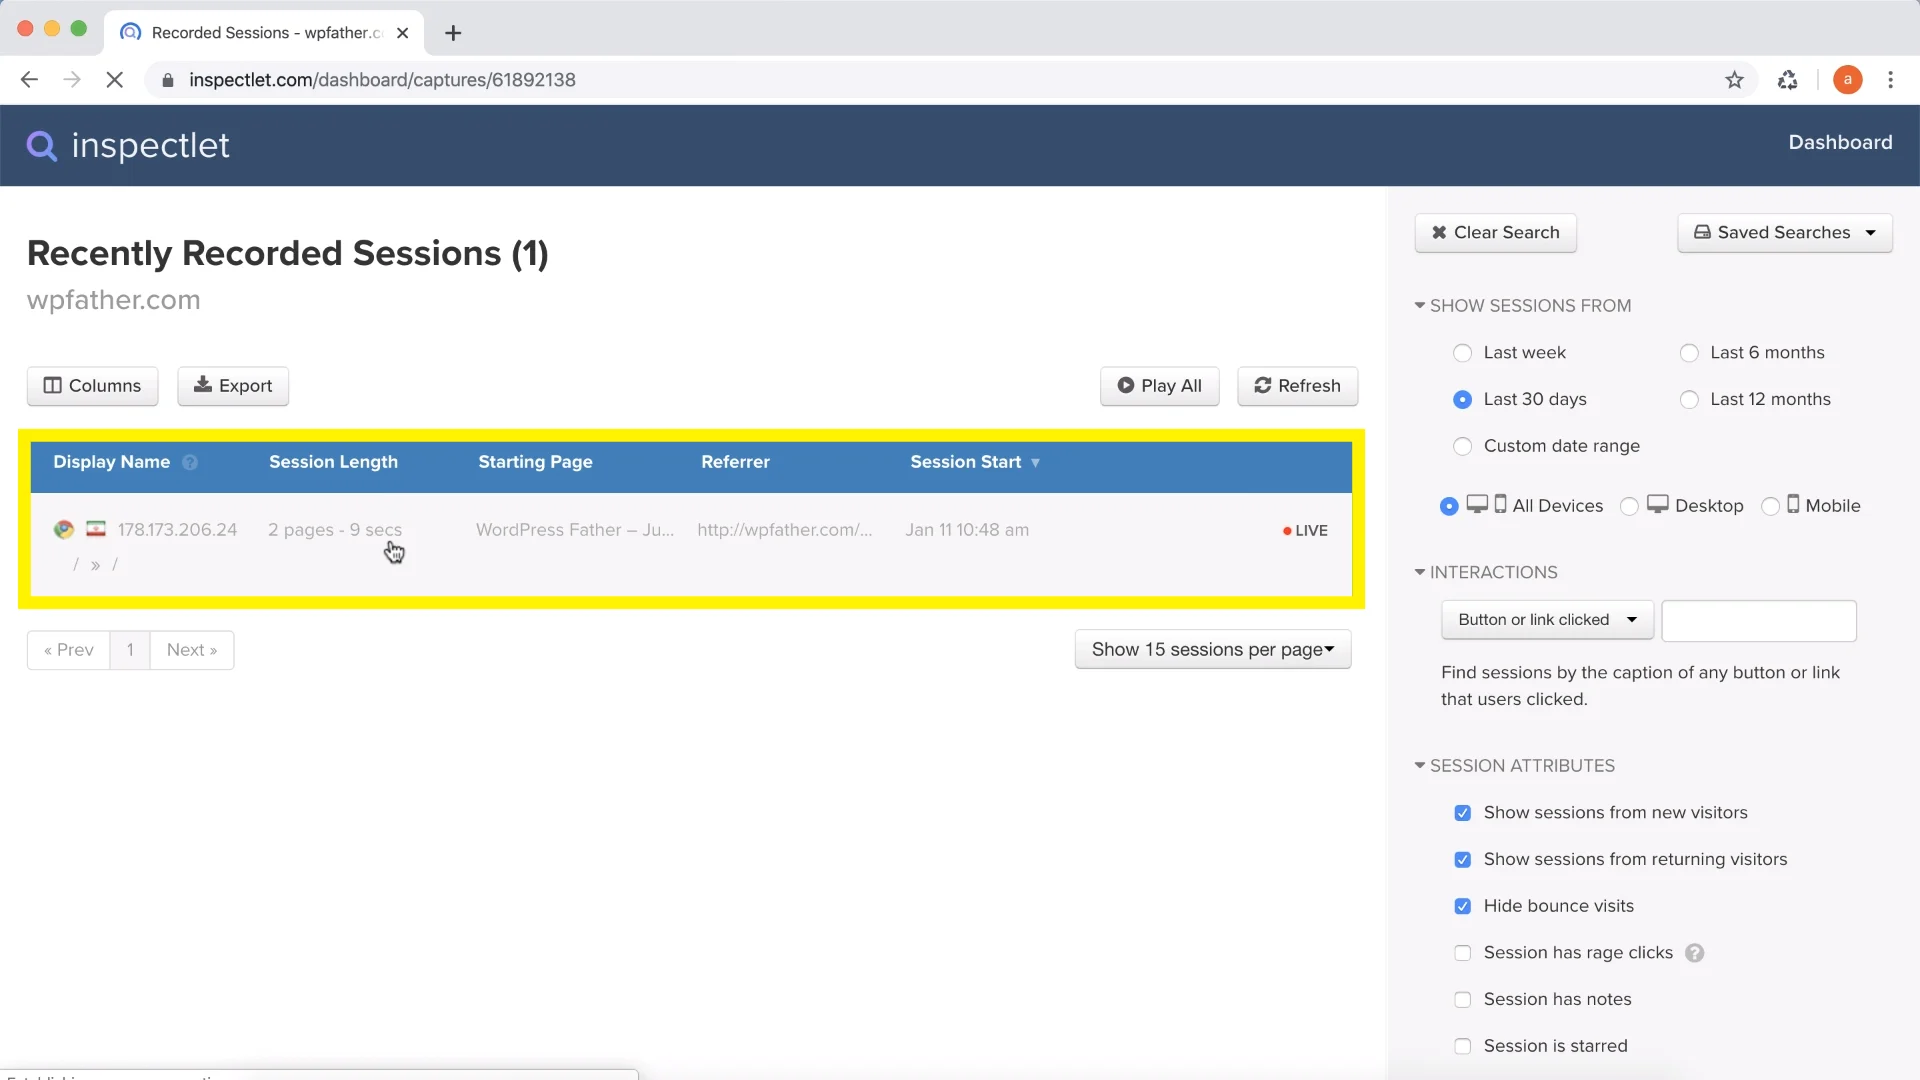Click the inspectlet logo text
Screen dimensions: 1920x1080
(150, 146)
